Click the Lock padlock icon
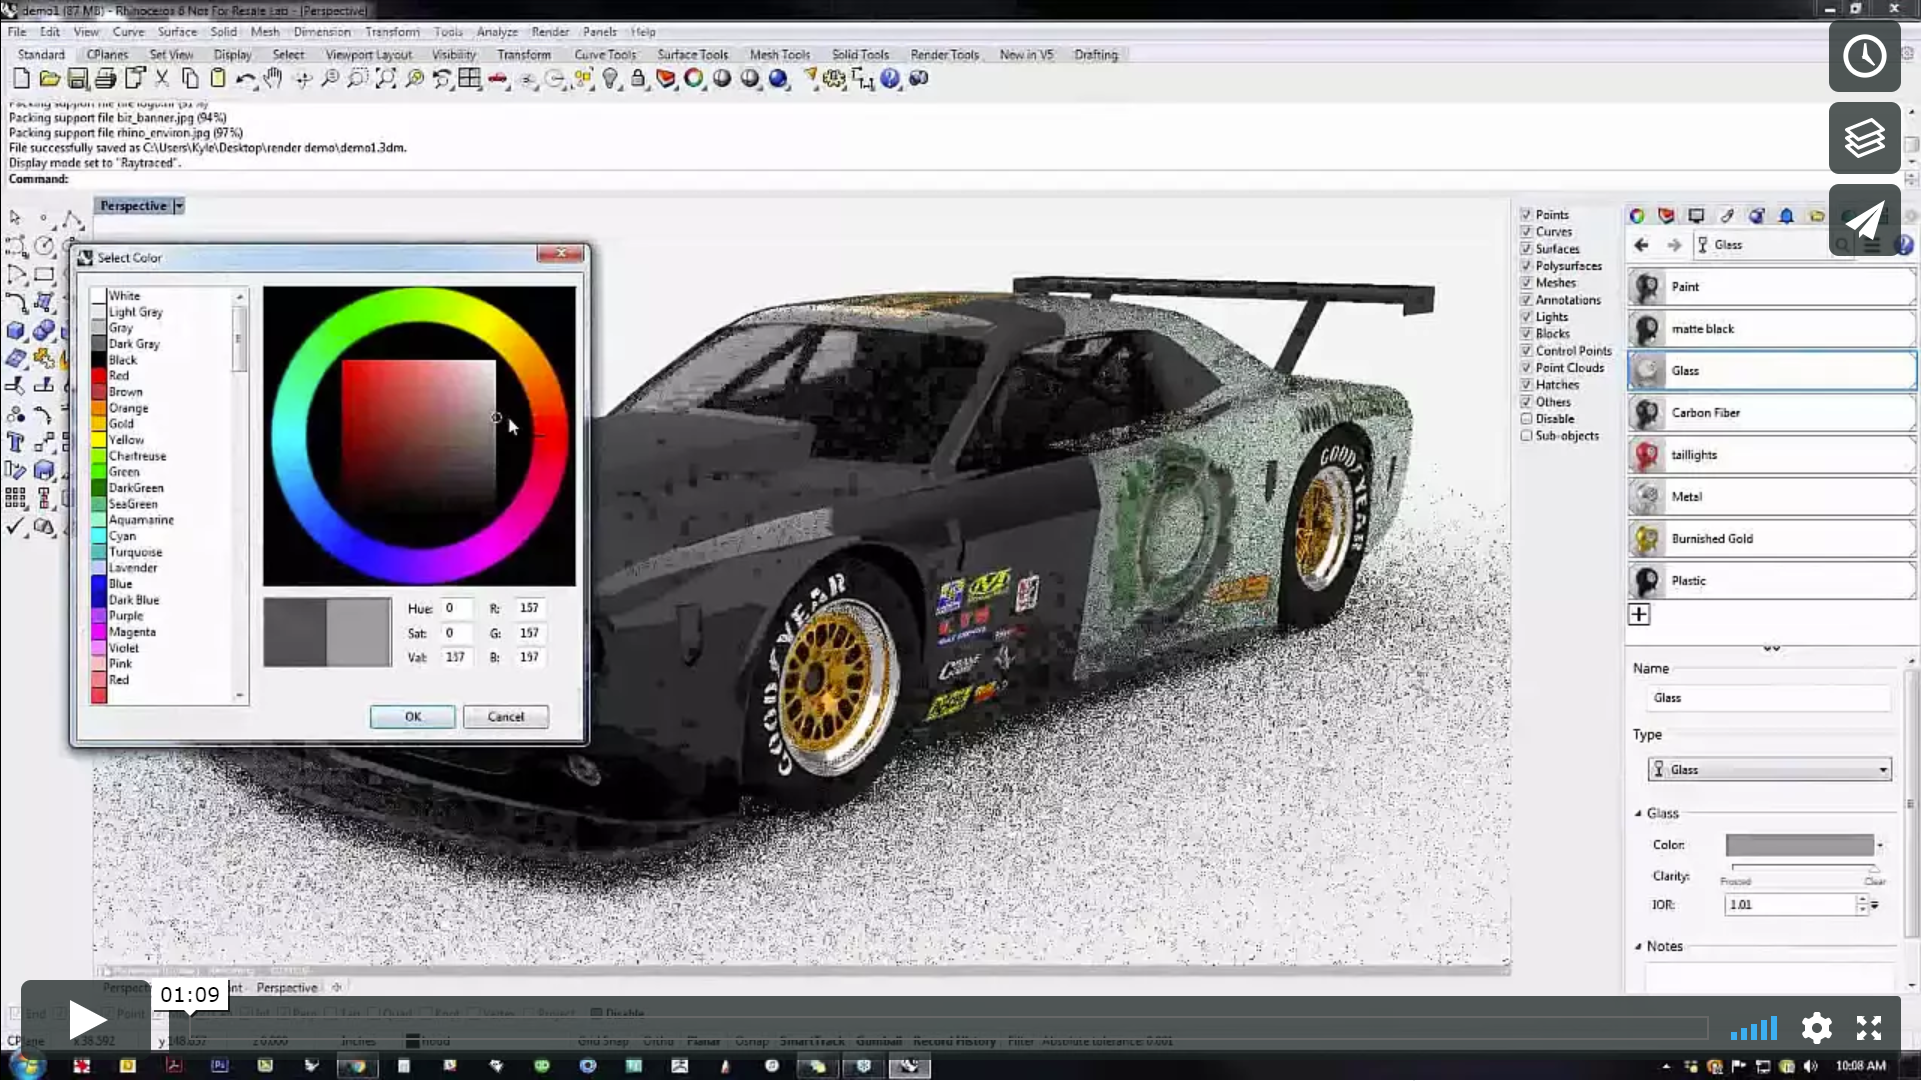The height and width of the screenshot is (1081, 1921). click(x=638, y=78)
